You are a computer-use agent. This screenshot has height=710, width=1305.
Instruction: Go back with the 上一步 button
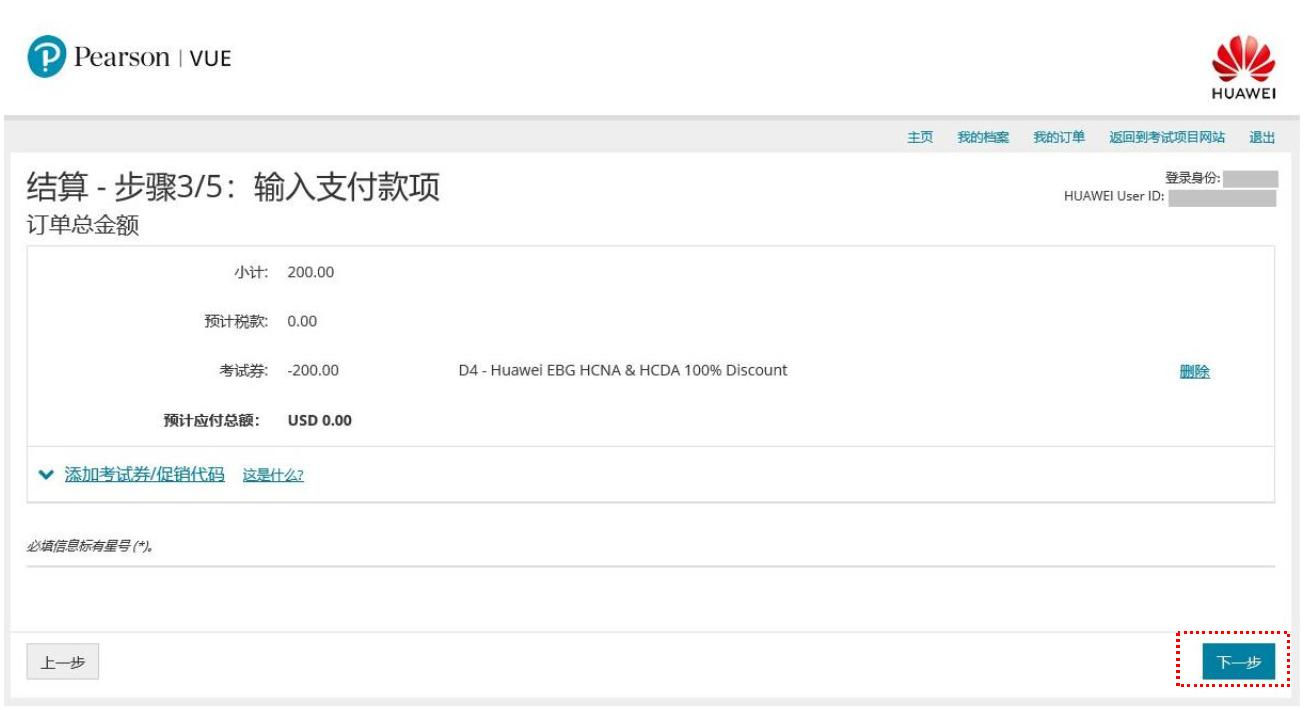62,662
